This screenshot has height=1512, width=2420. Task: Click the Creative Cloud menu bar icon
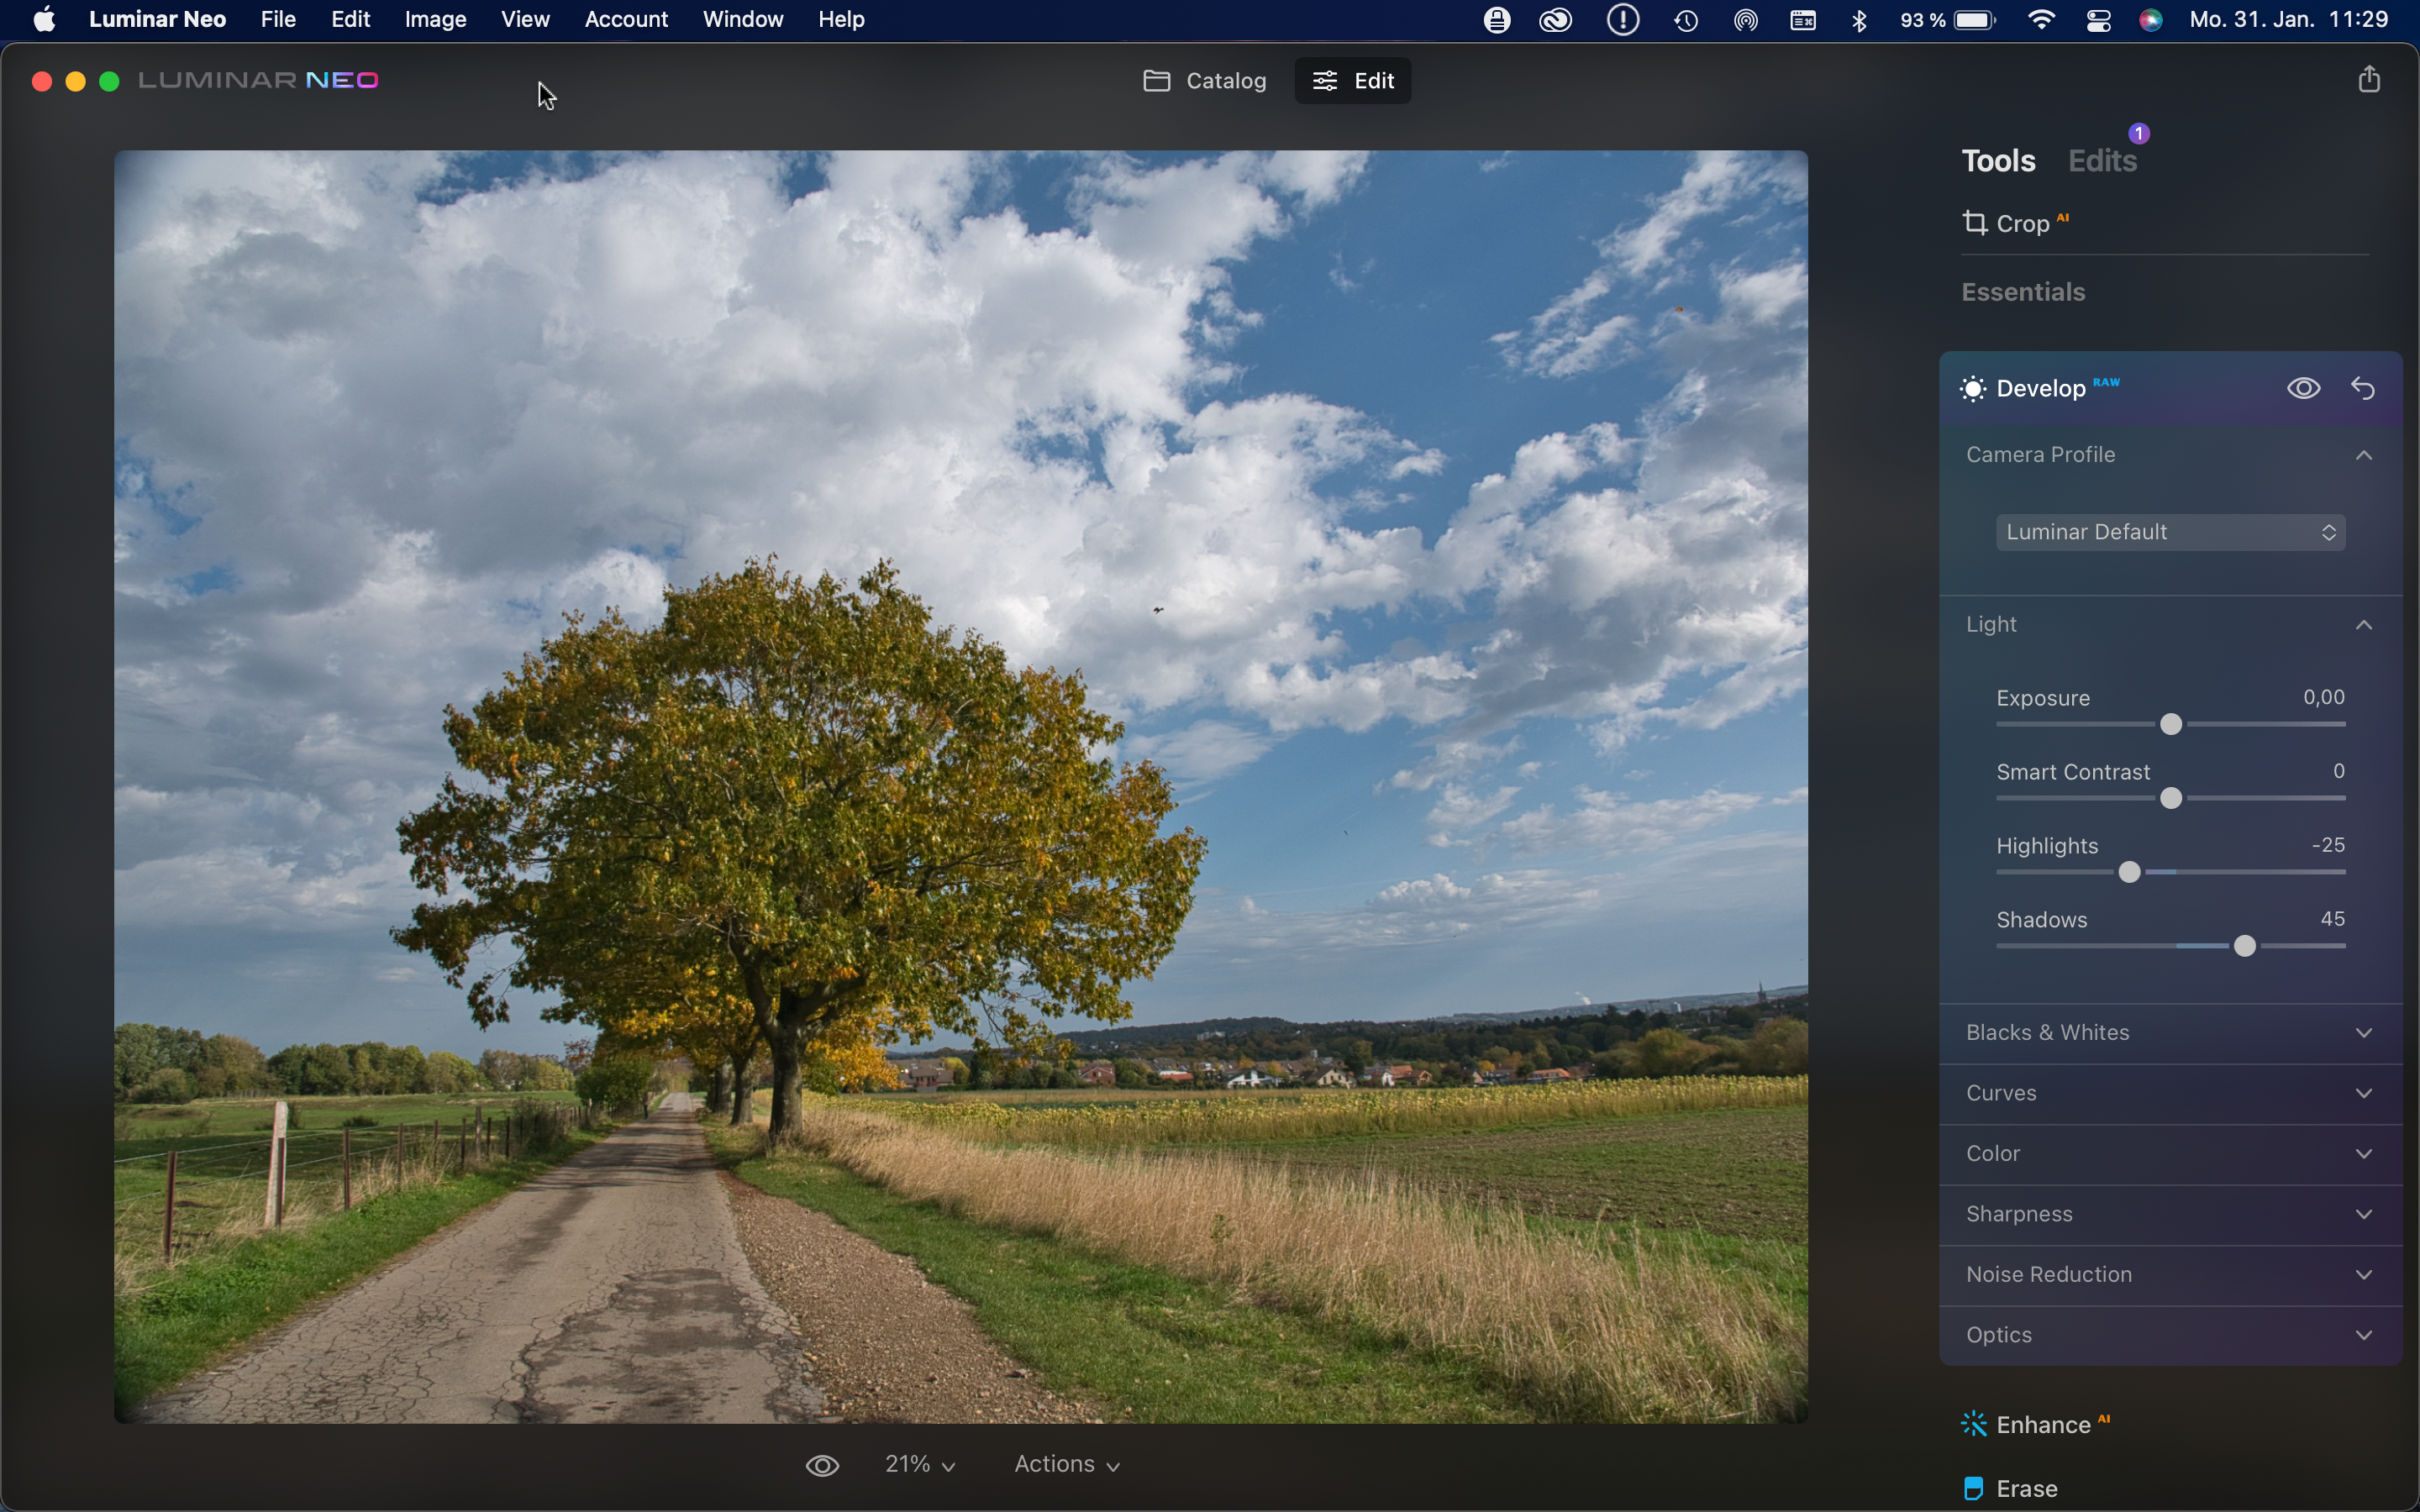pyautogui.click(x=1556, y=20)
